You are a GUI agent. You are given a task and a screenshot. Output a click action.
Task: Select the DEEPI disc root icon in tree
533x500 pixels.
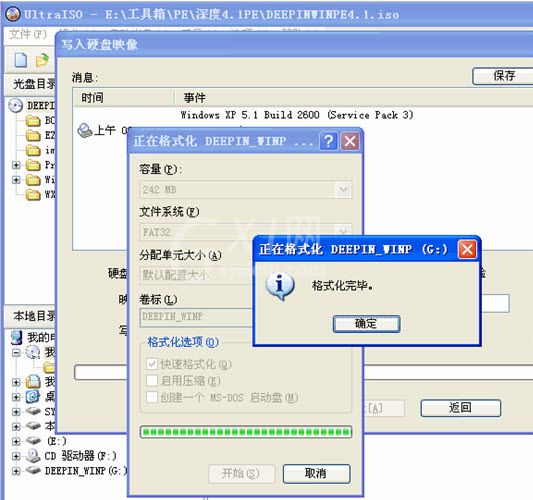click(x=16, y=106)
